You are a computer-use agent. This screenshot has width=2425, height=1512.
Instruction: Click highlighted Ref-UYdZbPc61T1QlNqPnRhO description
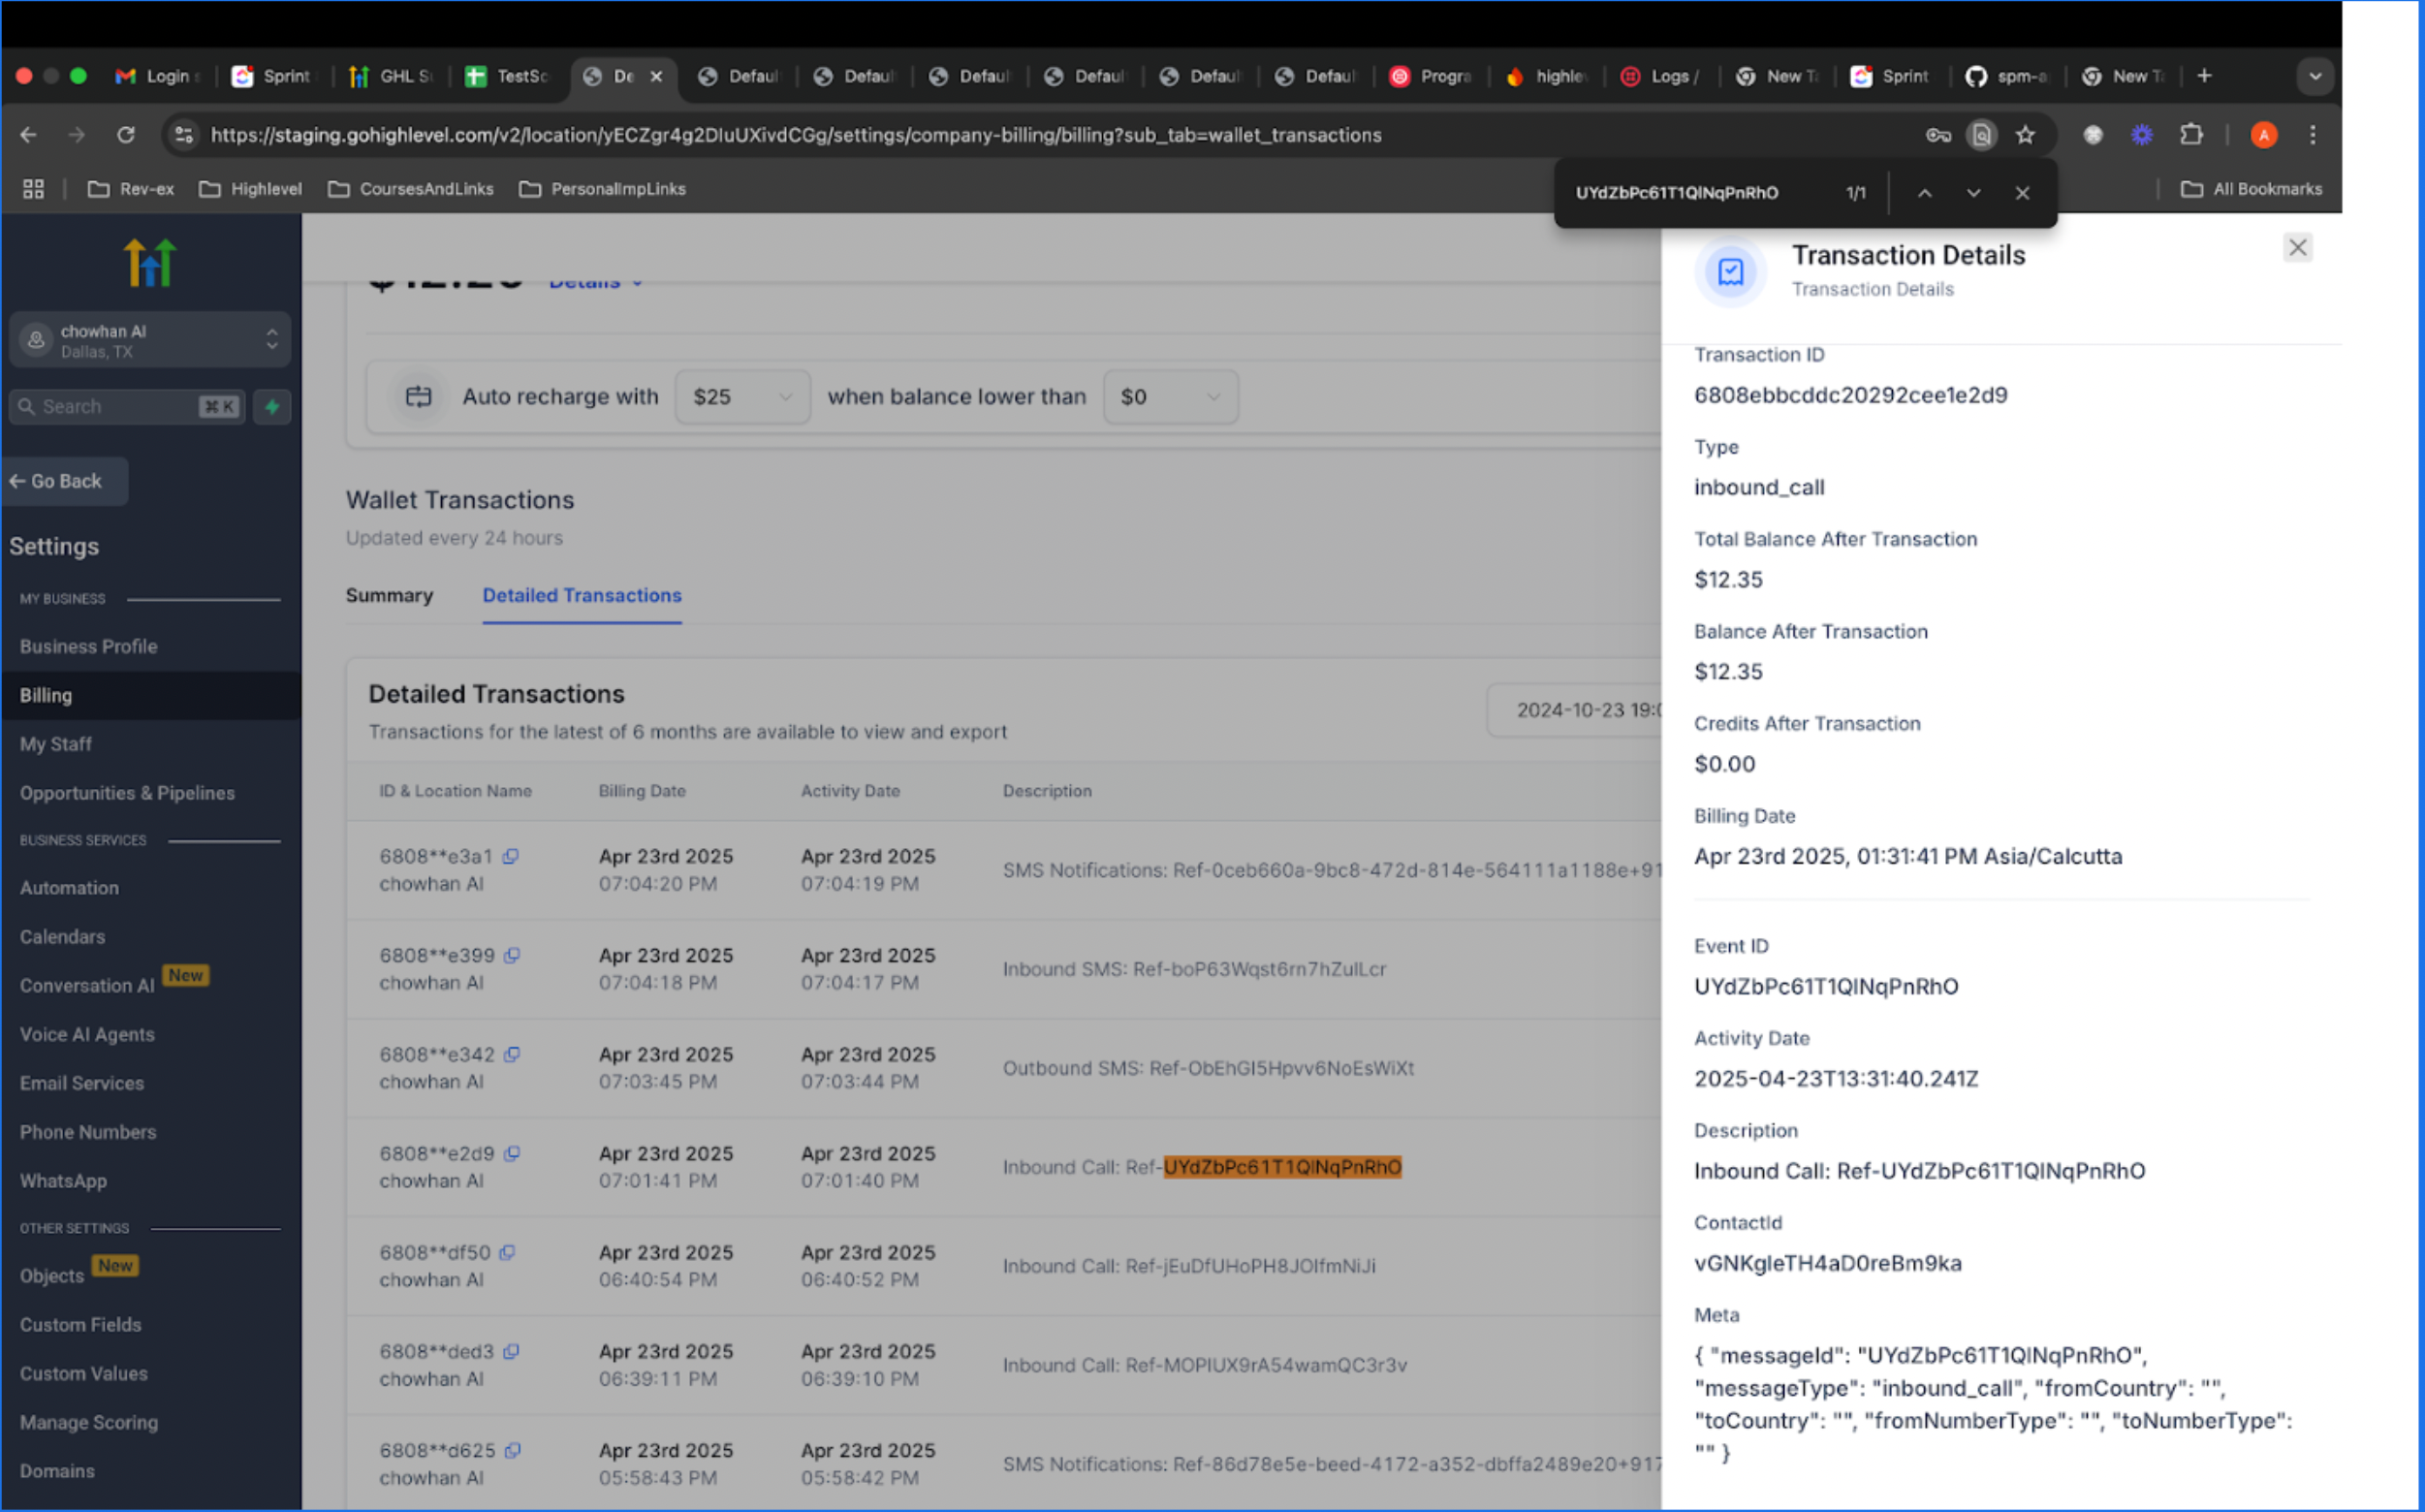pyautogui.click(x=1283, y=1167)
